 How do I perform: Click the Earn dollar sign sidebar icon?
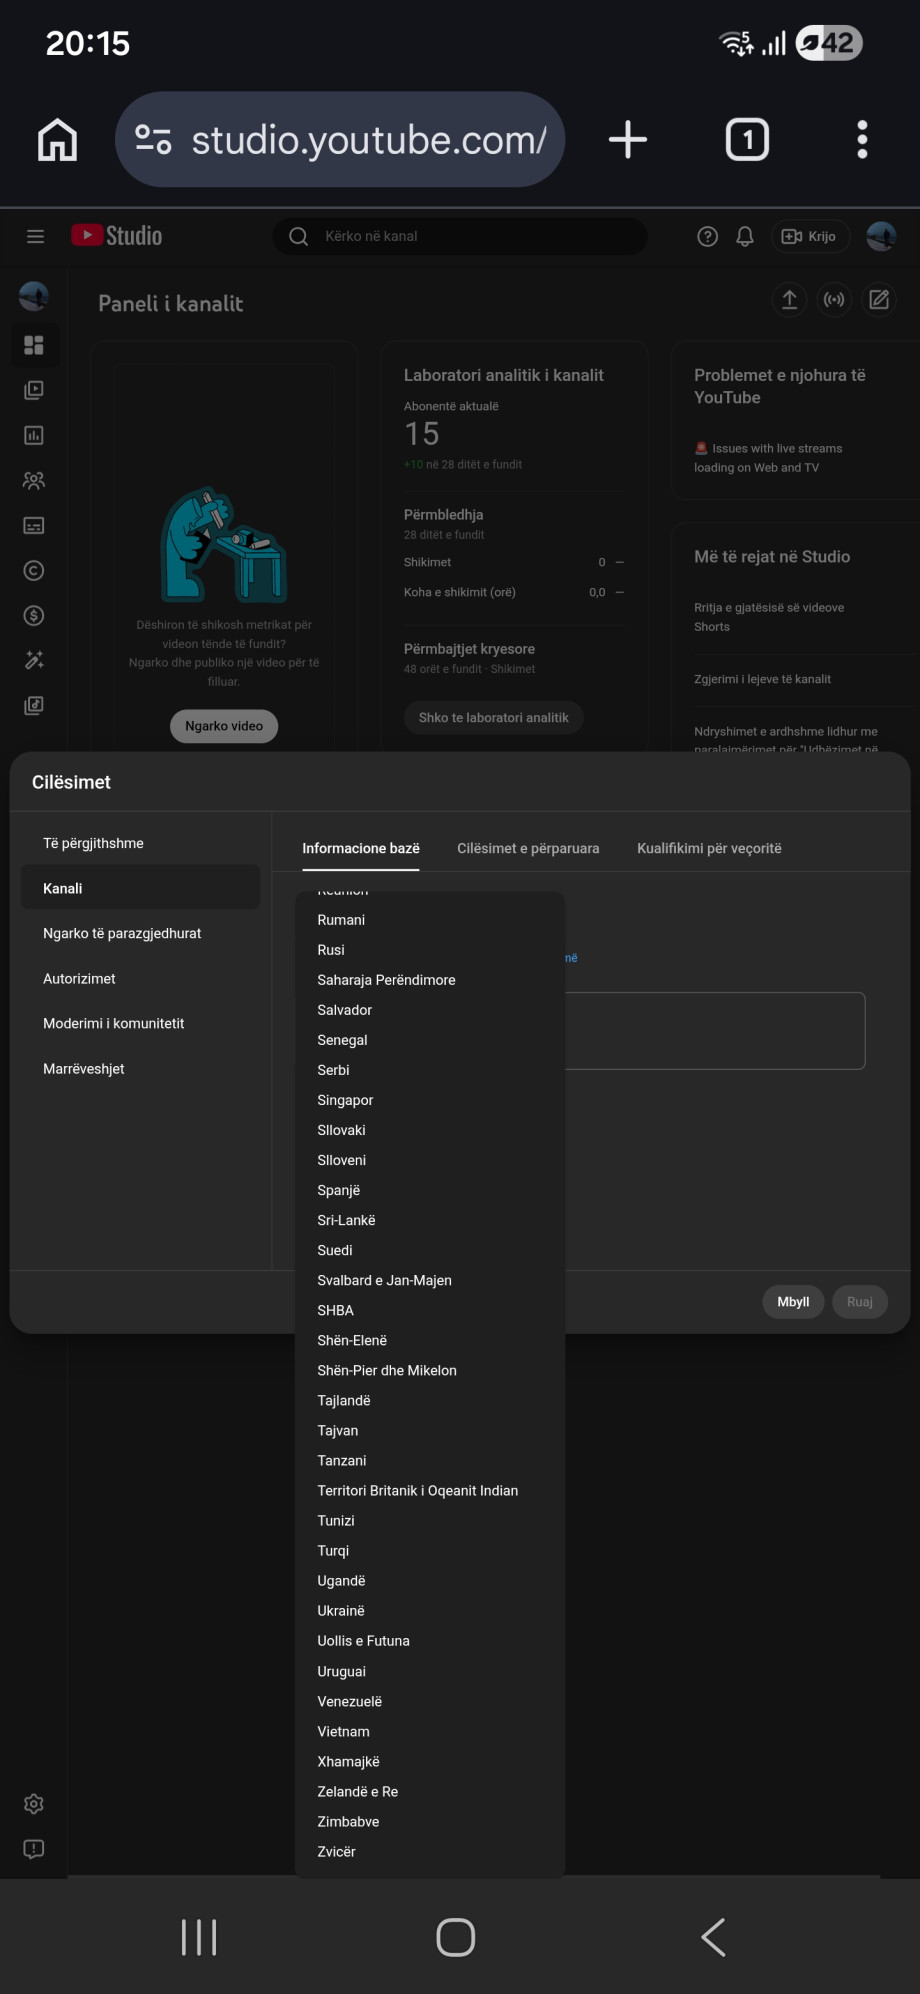click(x=34, y=616)
